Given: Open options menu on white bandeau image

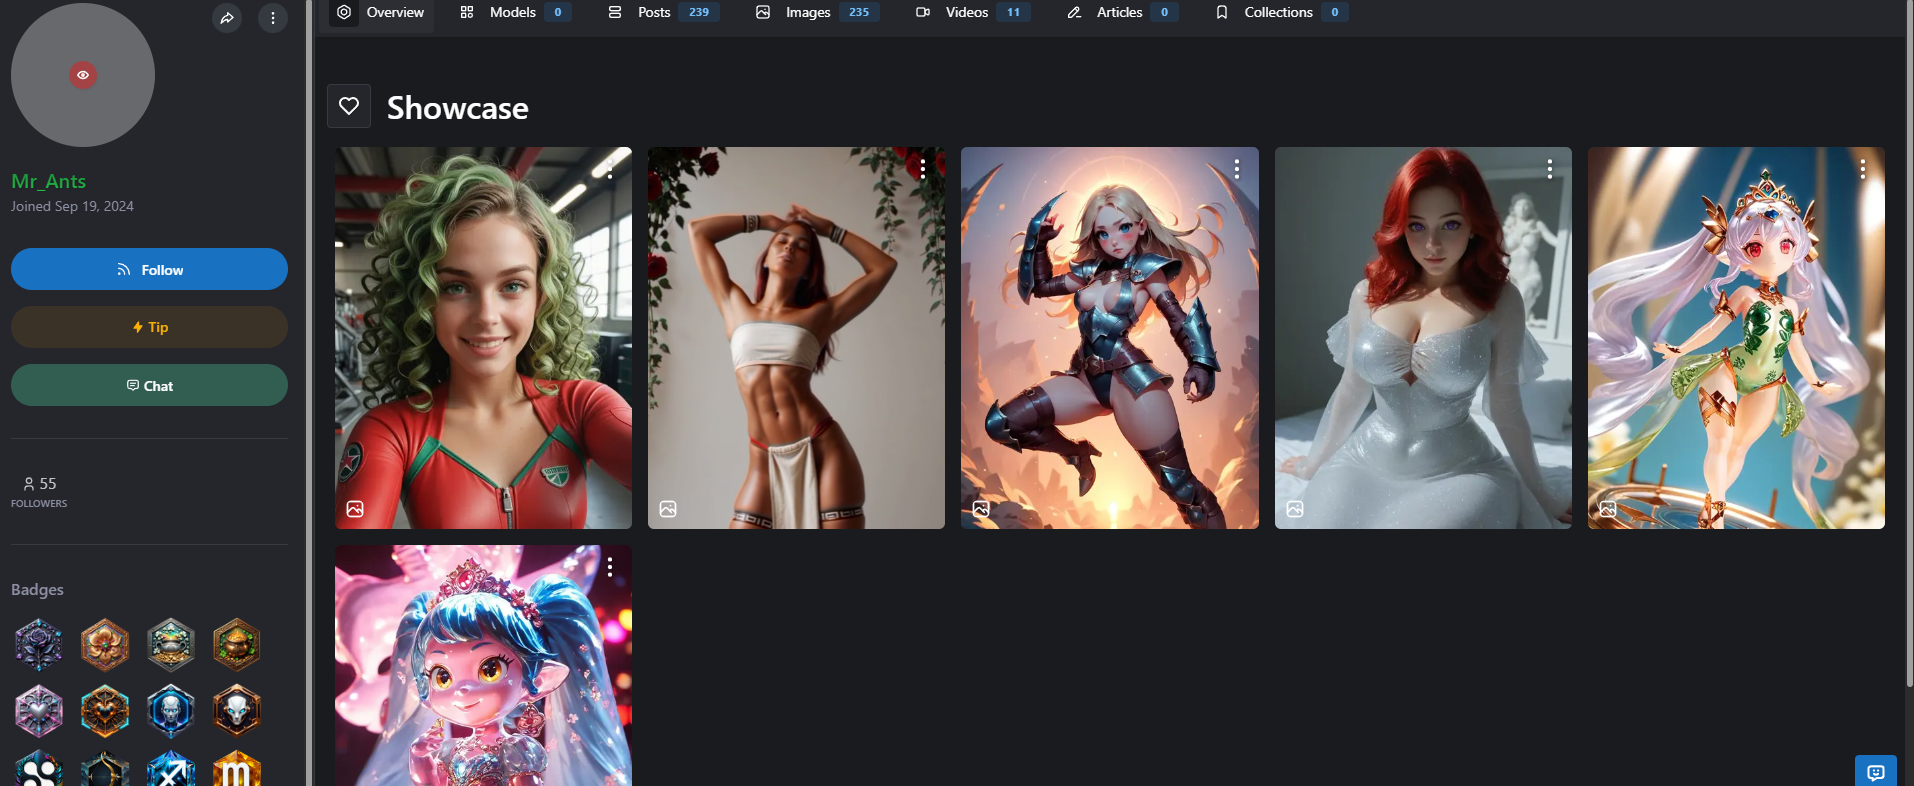Looking at the screenshot, I should pos(923,169).
